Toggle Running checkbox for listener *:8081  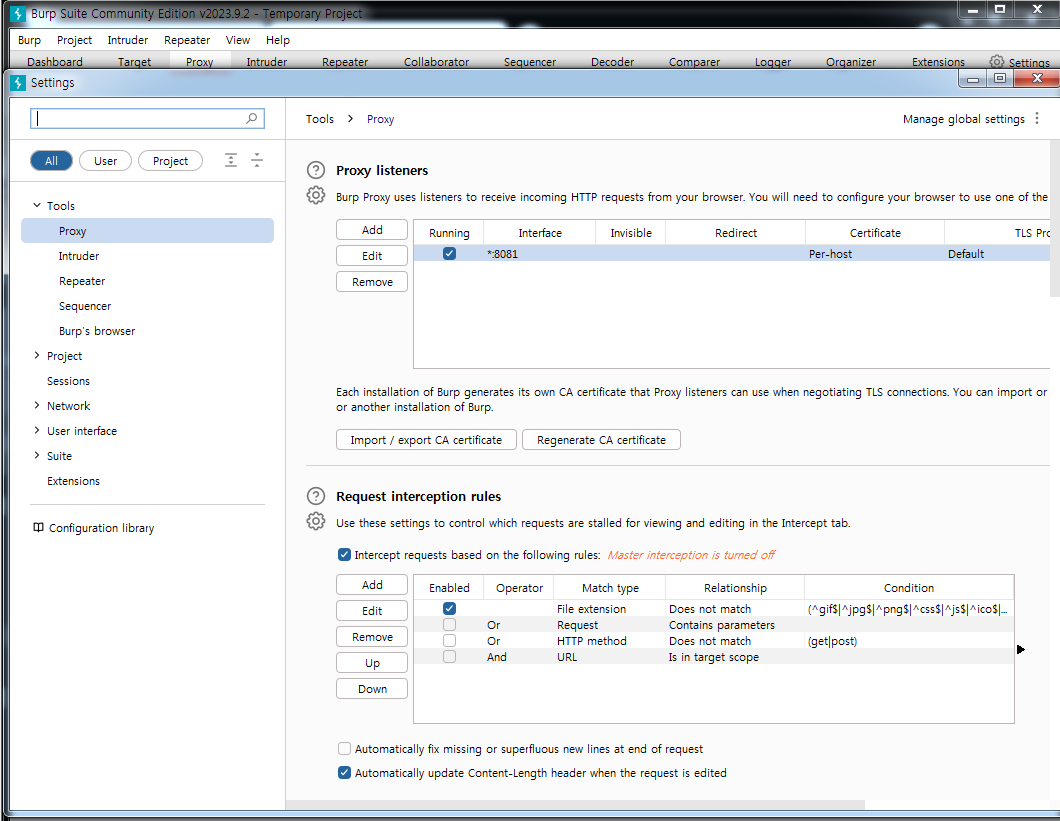point(450,254)
